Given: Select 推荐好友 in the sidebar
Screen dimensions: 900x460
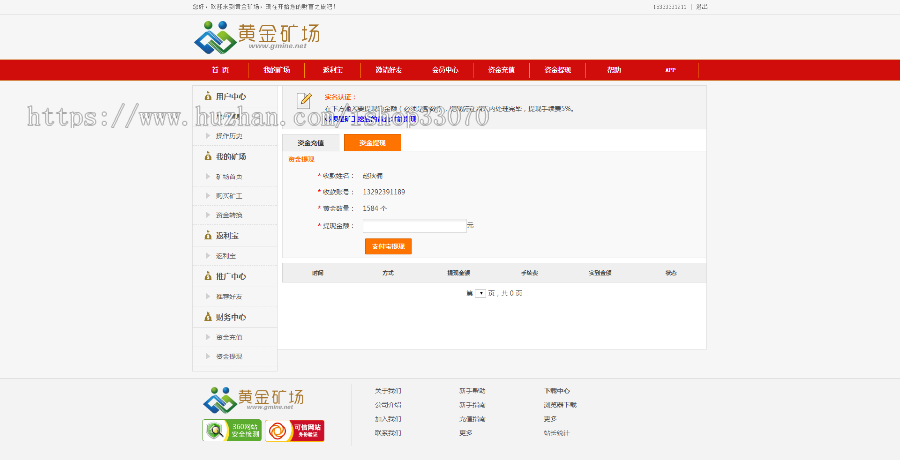Looking at the screenshot, I should point(229,296).
